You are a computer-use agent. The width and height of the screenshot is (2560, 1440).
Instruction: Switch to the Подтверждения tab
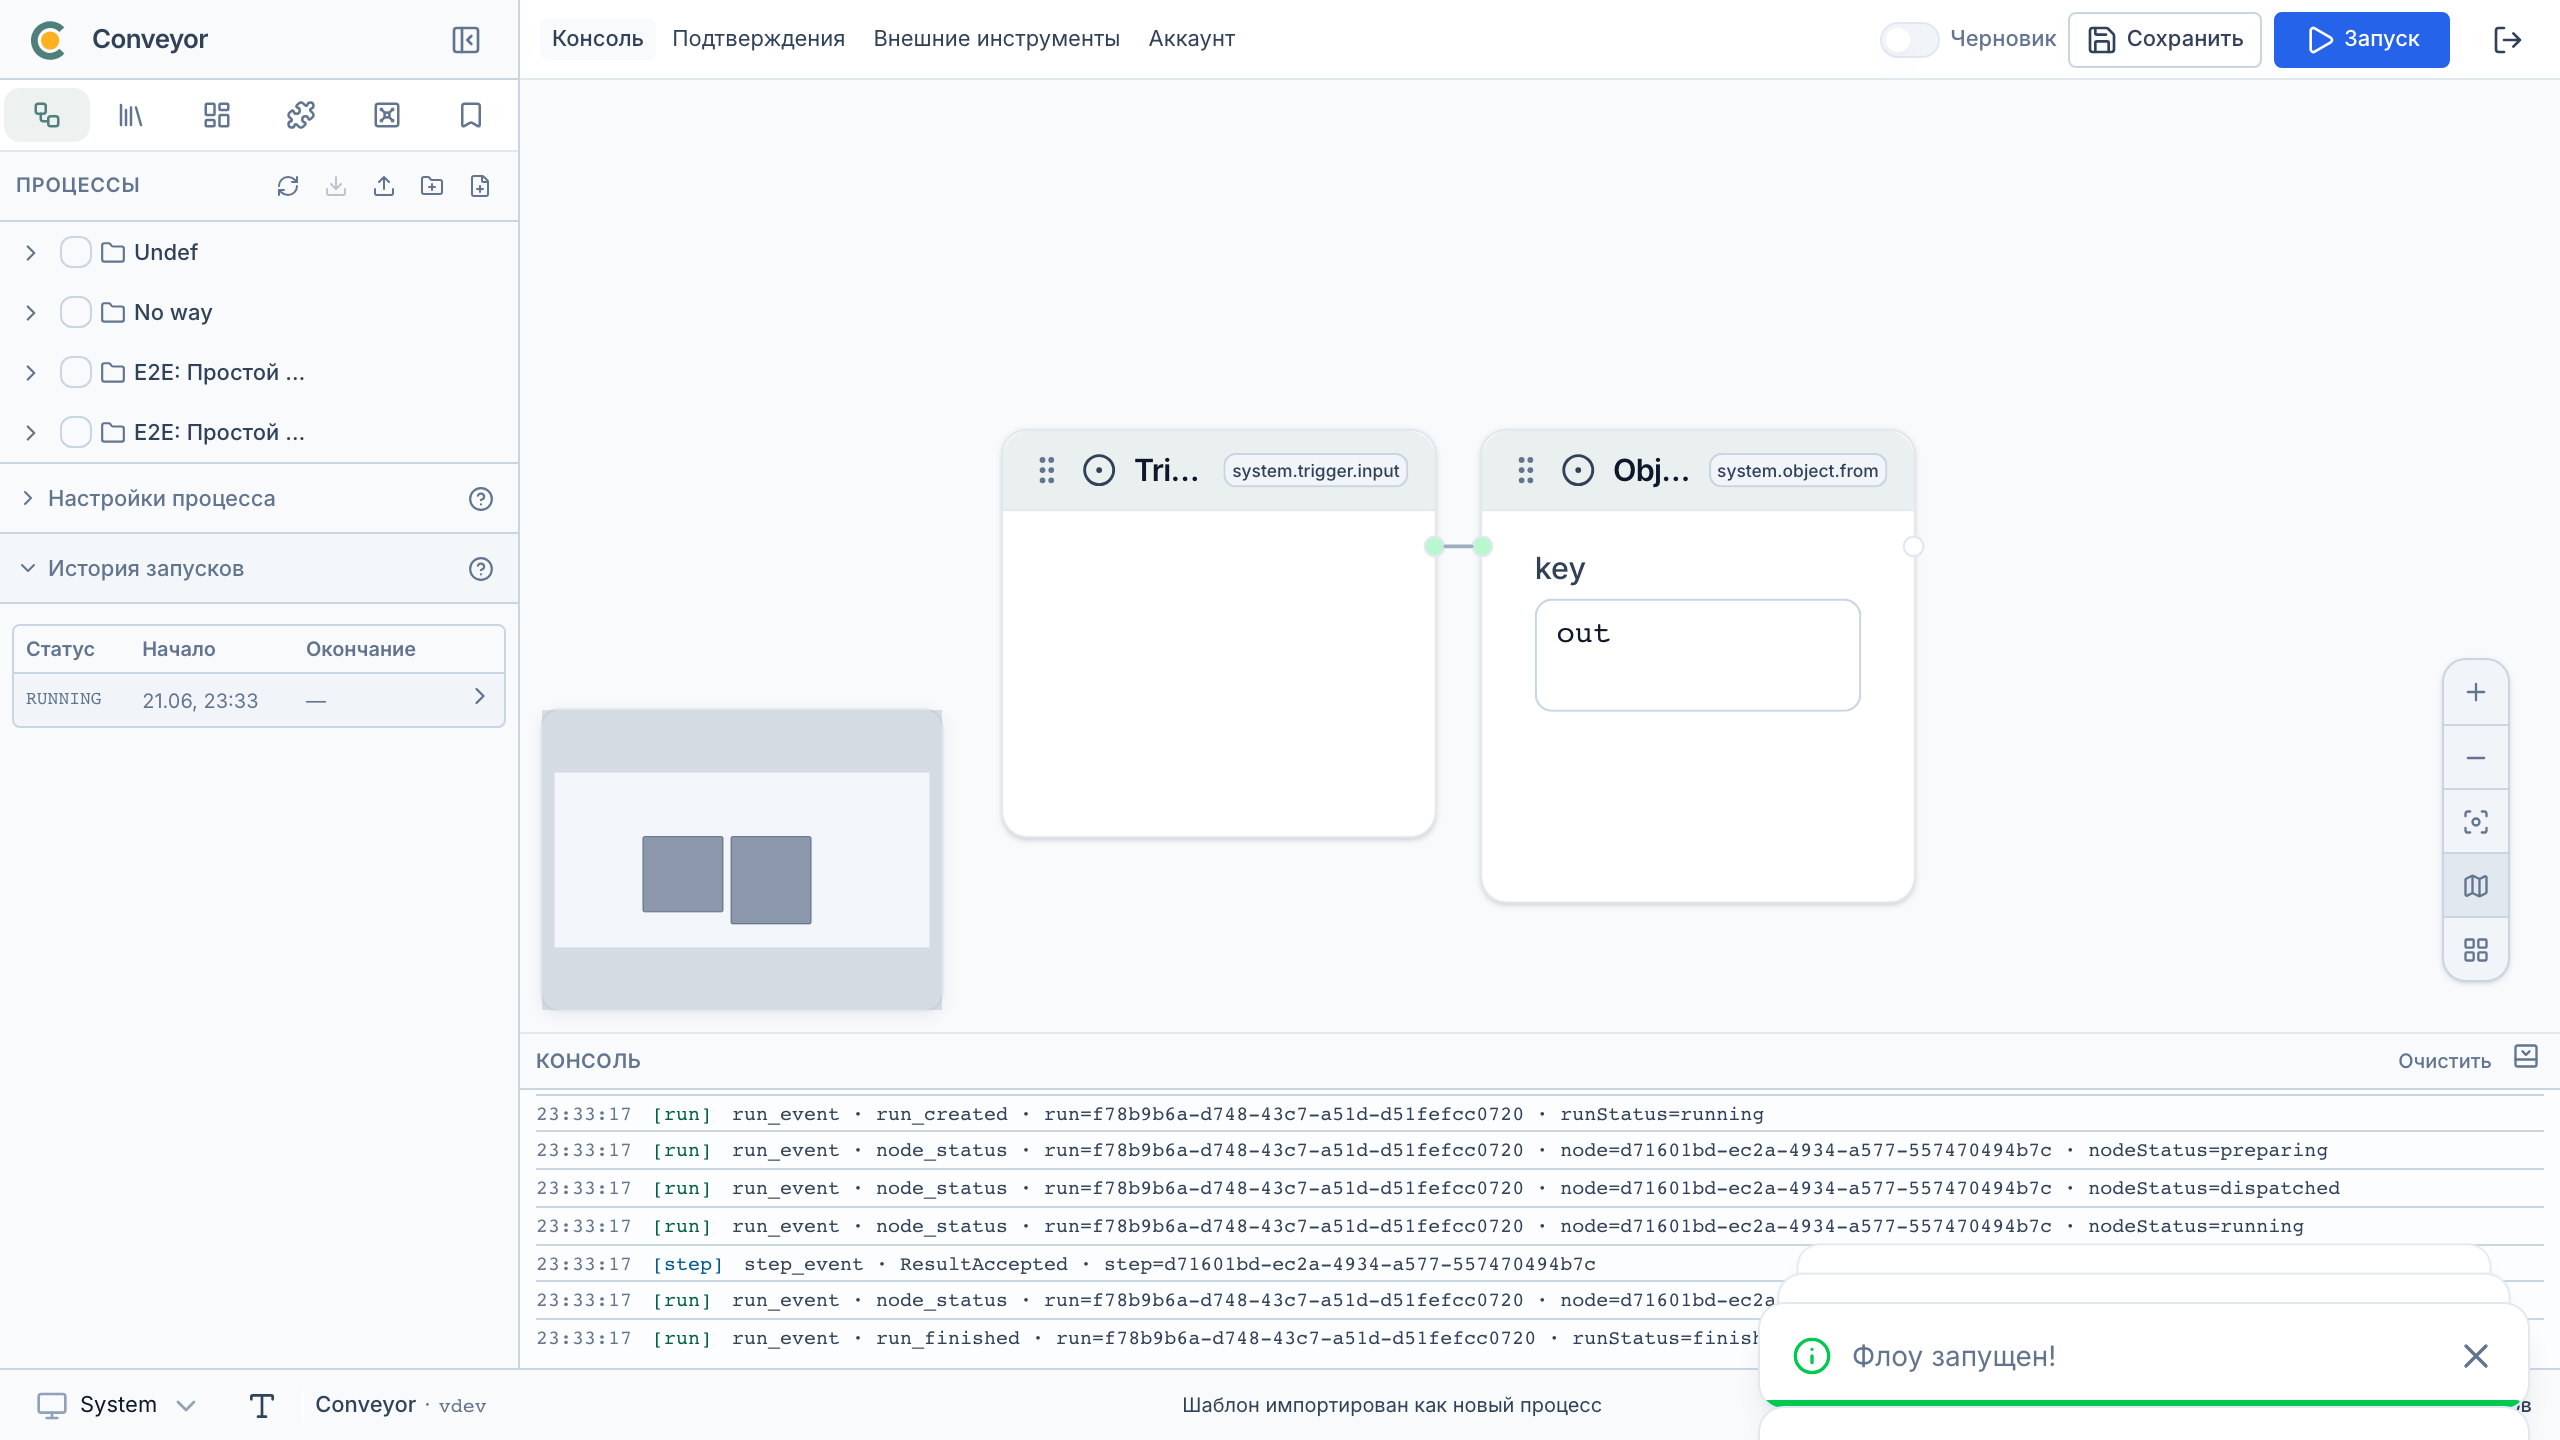tap(758, 39)
